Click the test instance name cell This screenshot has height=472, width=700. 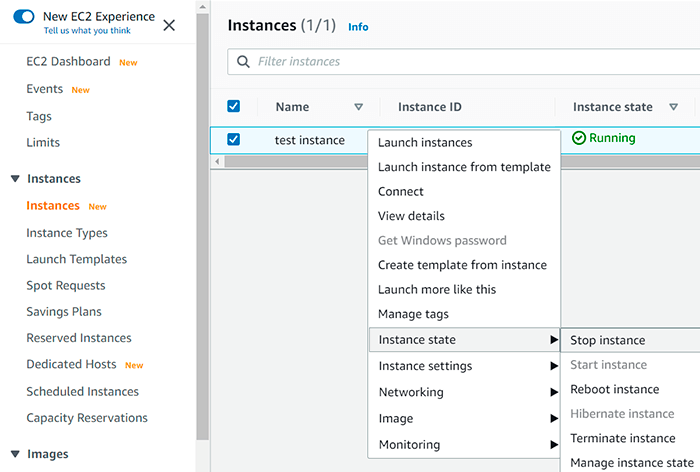pyautogui.click(x=309, y=140)
